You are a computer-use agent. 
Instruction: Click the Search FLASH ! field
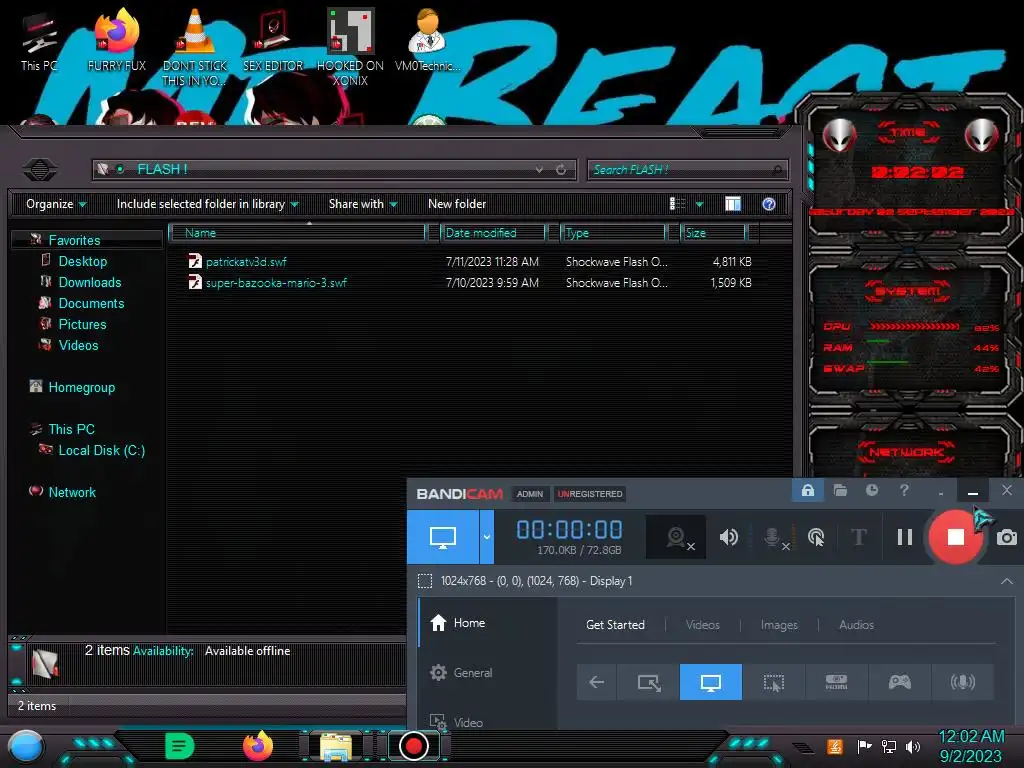(x=687, y=170)
